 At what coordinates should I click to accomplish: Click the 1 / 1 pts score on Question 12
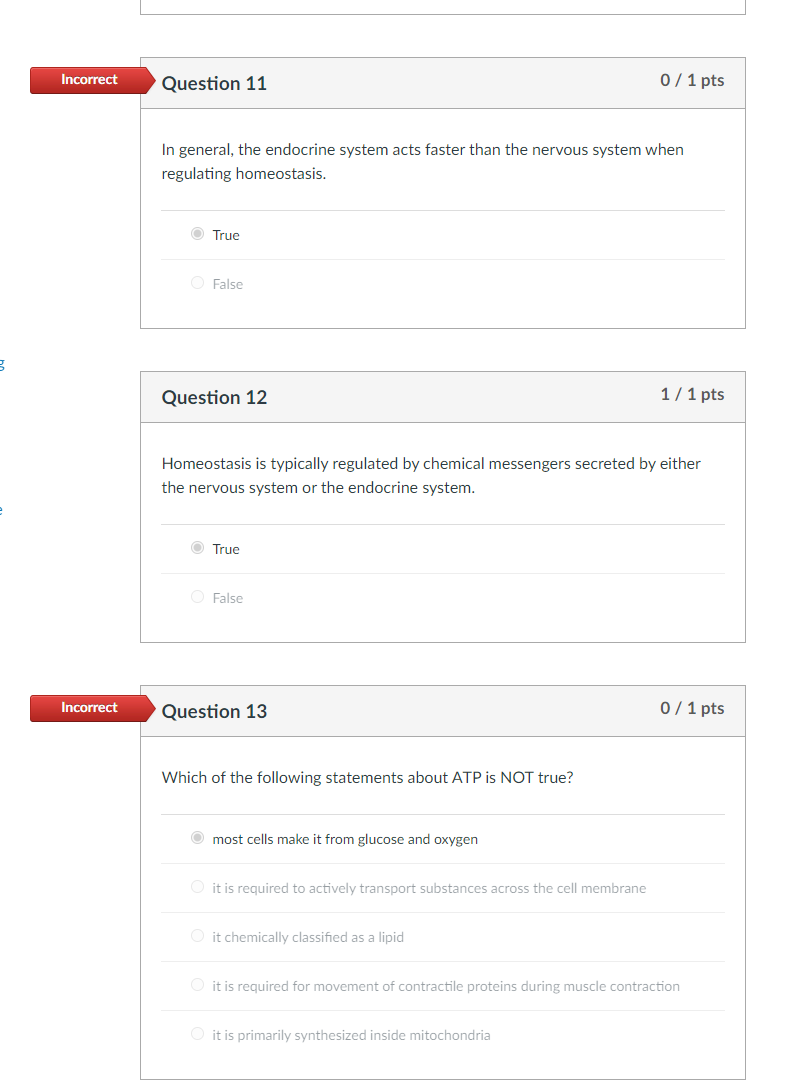(x=692, y=394)
